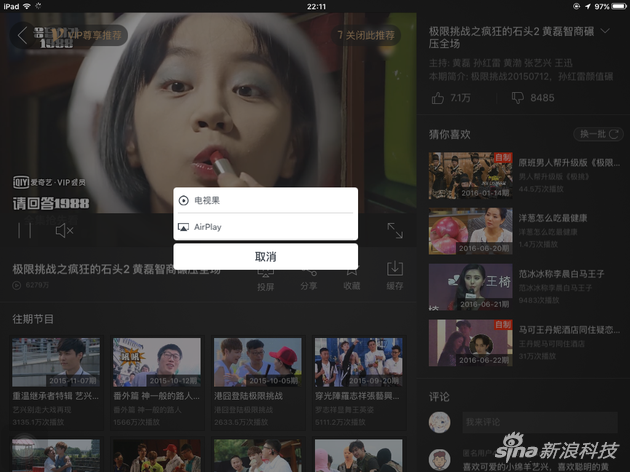
Task: Select the 电视果 casting option
Action: (x=266, y=200)
